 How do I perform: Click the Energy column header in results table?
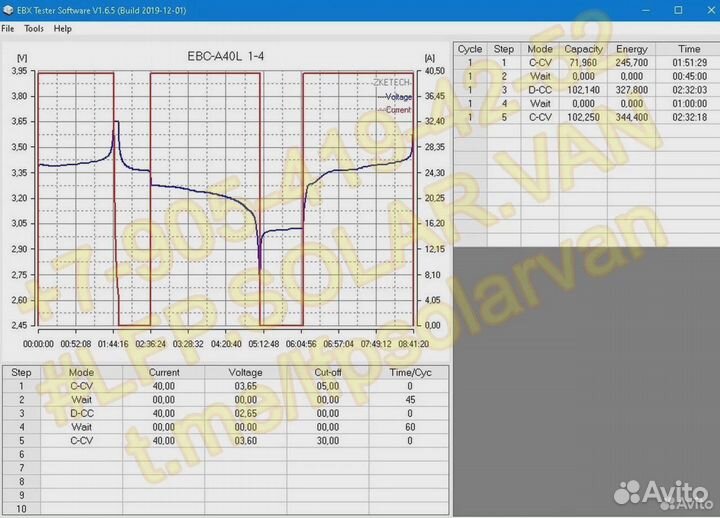631,49
